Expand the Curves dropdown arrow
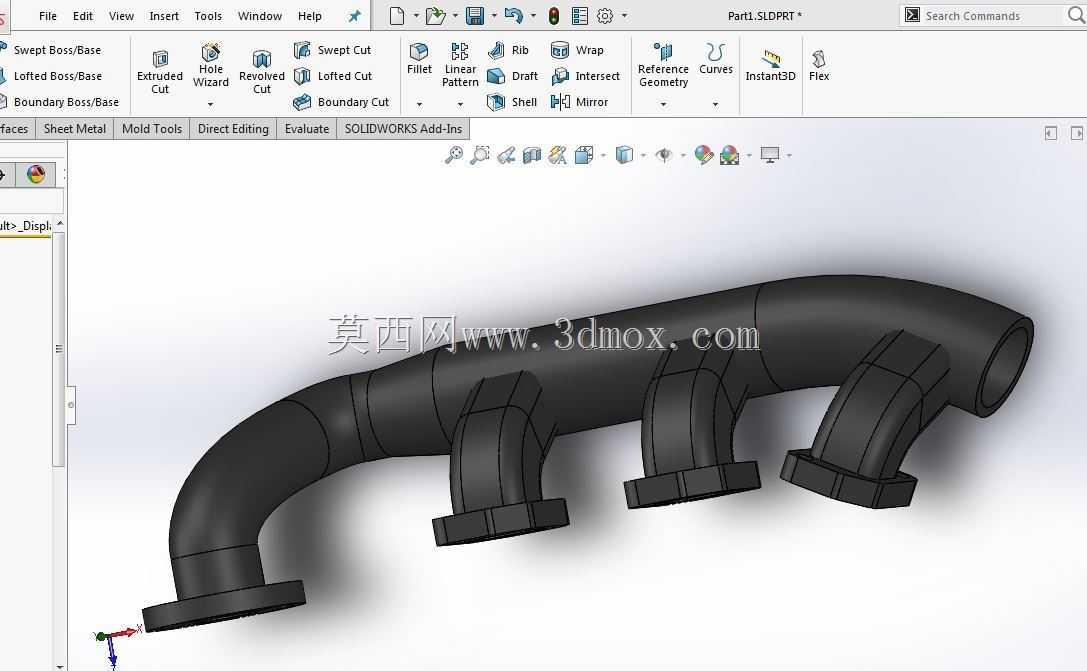This screenshot has width=1087, height=671. (x=715, y=104)
